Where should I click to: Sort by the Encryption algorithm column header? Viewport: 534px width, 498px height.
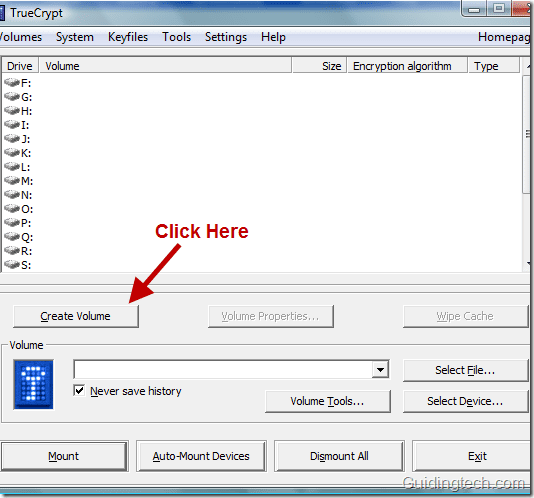(x=407, y=65)
